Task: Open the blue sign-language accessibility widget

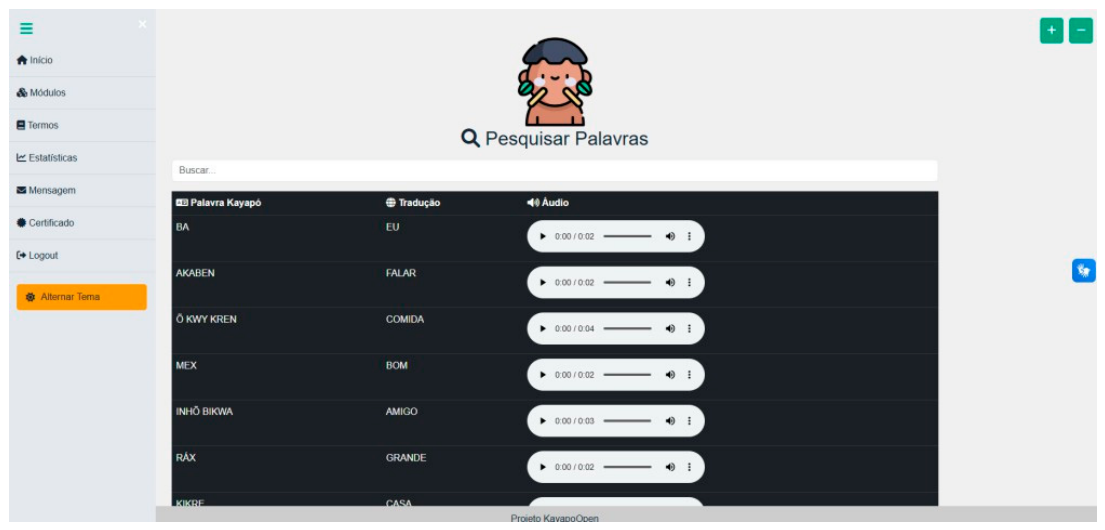Action: point(1084,271)
